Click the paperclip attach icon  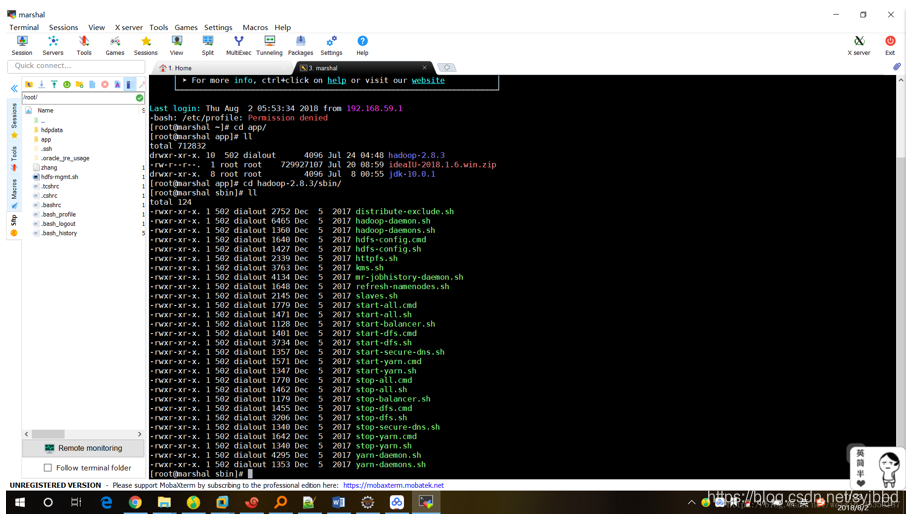pyautogui.click(x=896, y=67)
